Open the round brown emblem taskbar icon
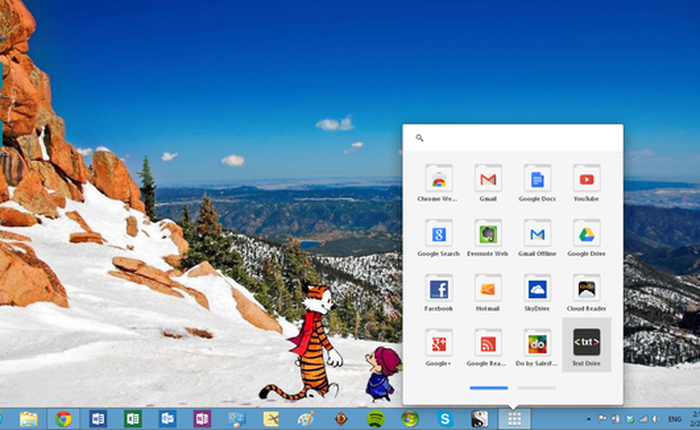 [x=341, y=419]
